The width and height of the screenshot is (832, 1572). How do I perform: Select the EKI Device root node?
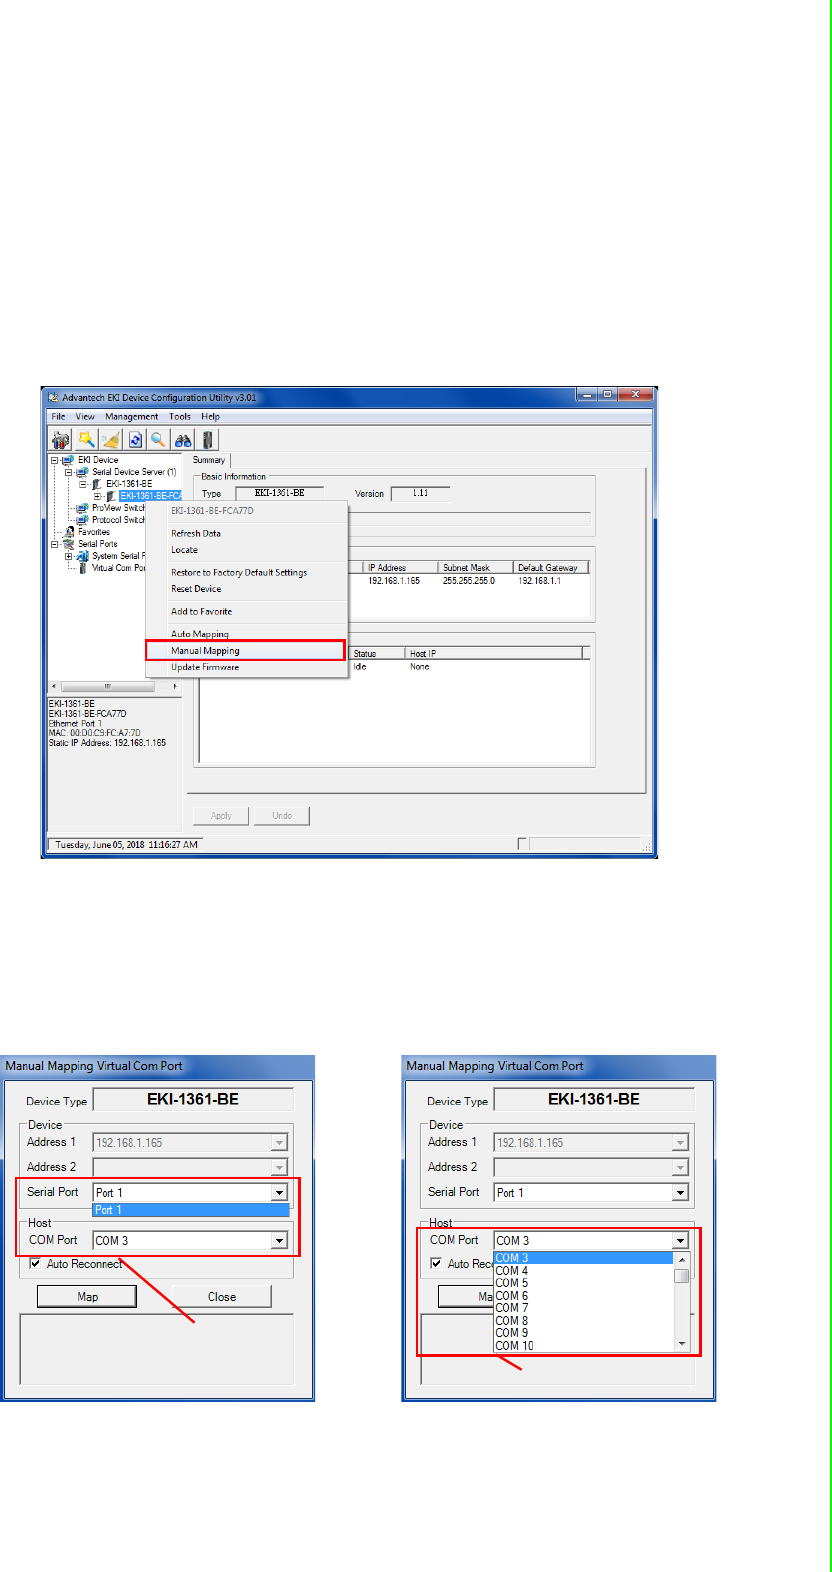(x=98, y=460)
